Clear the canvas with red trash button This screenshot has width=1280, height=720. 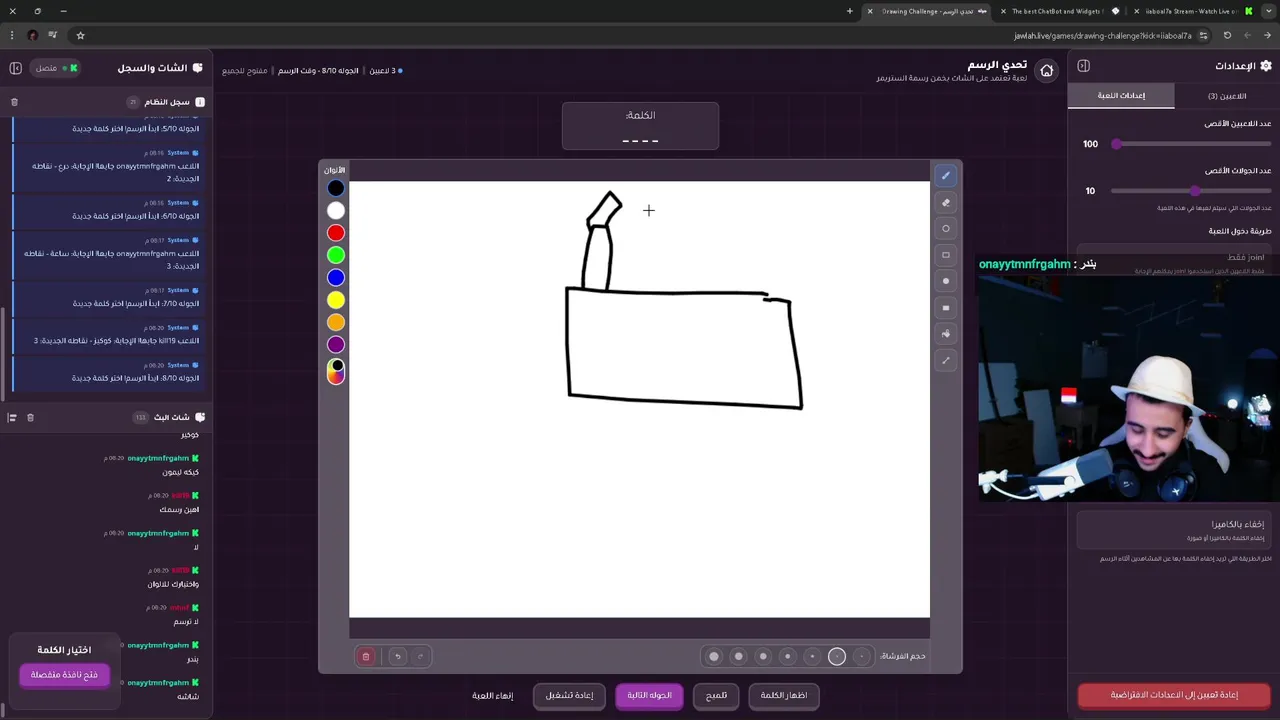(366, 656)
